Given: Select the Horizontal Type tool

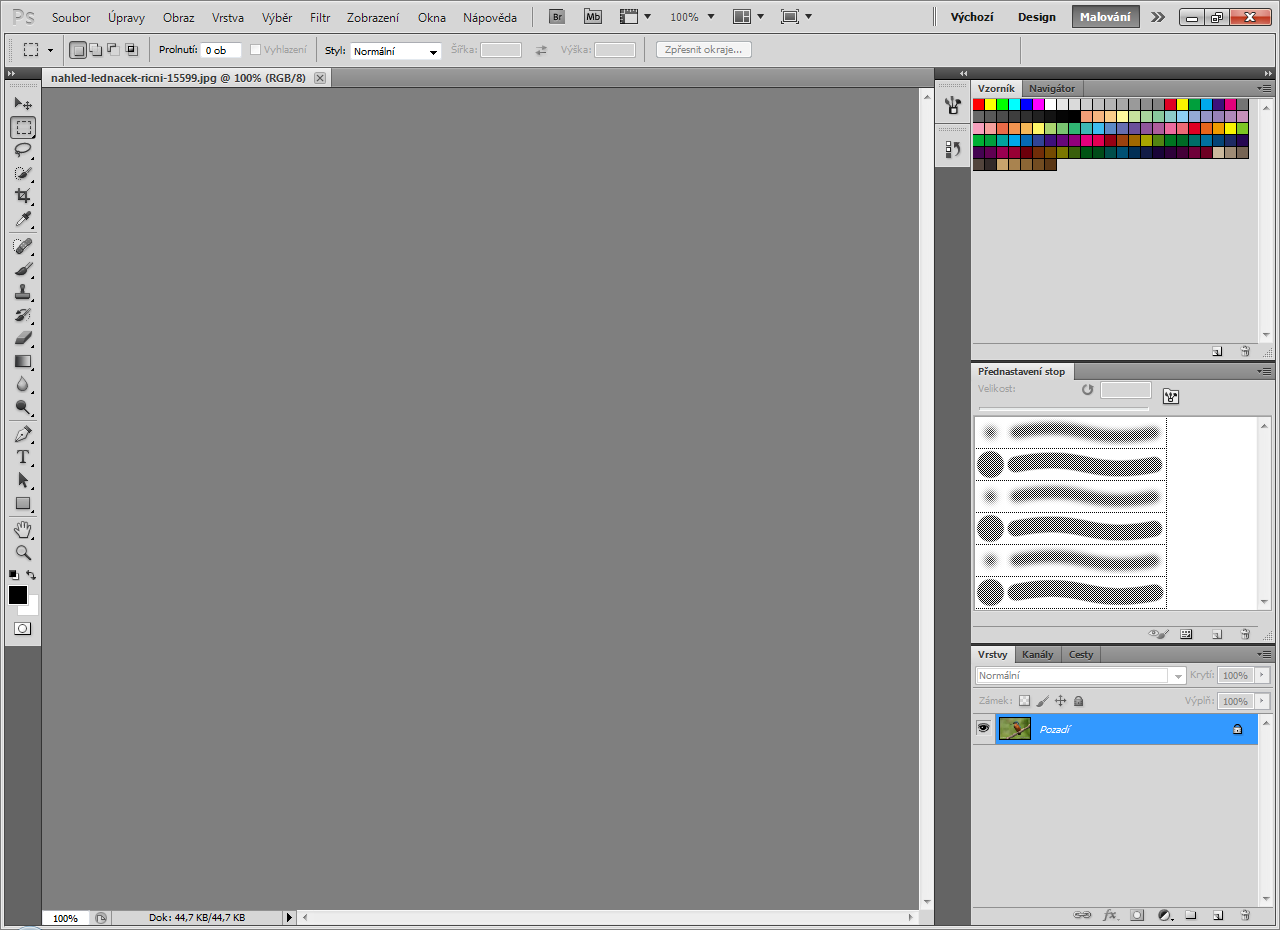Looking at the screenshot, I should pyautogui.click(x=22, y=457).
